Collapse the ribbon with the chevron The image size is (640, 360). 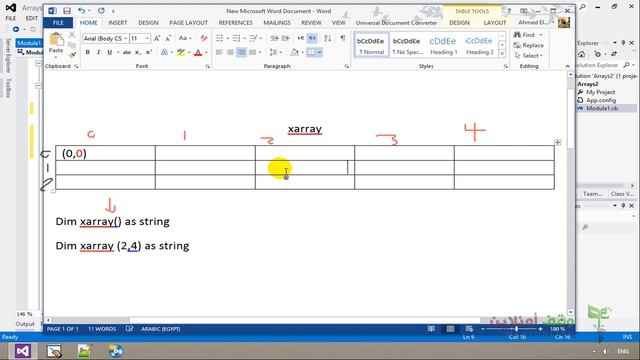pyautogui.click(x=567, y=66)
